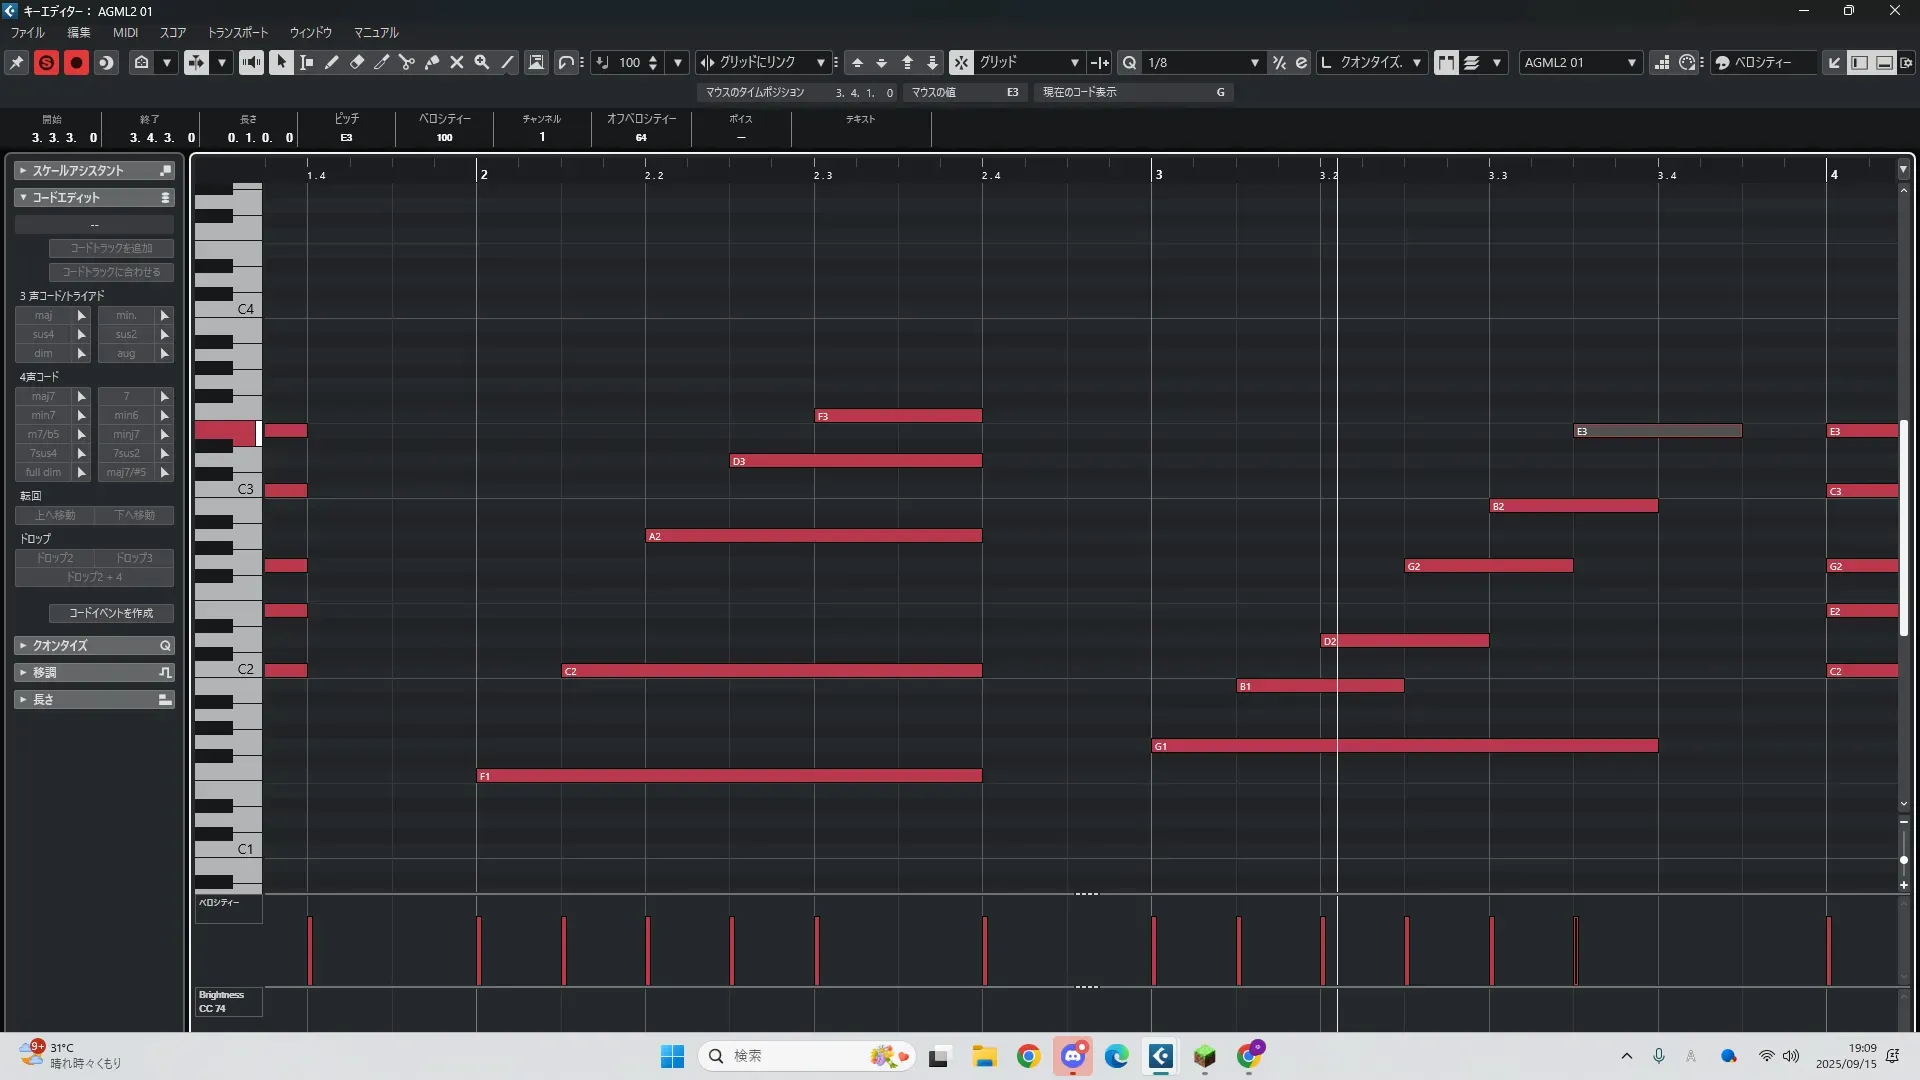Viewport: 1920px width, 1080px height.
Task: Select the Mute X tool
Action: [x=457, y=62]
